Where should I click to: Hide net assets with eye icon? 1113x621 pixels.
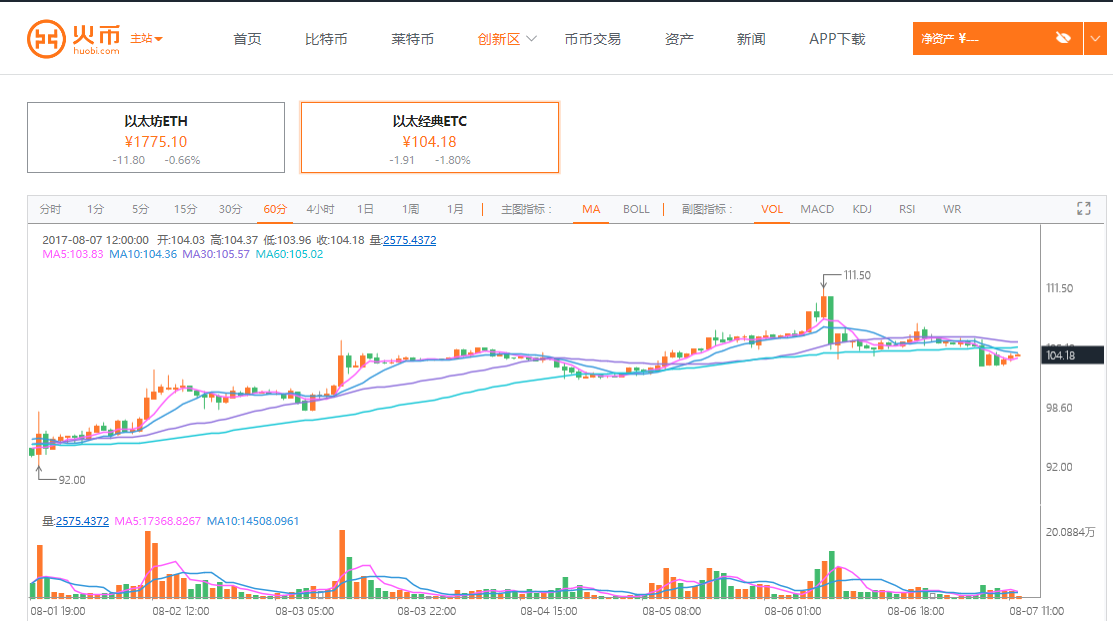(1063, 39)
